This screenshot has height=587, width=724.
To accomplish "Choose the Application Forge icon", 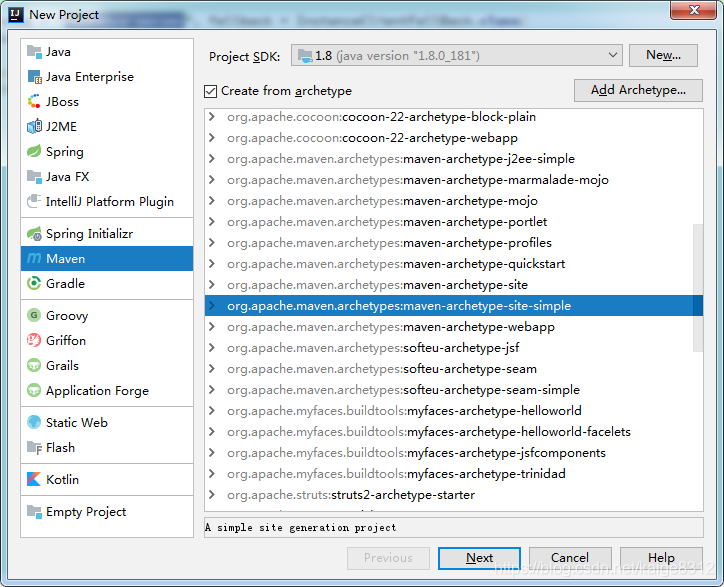I will click(x=34, y=390).
